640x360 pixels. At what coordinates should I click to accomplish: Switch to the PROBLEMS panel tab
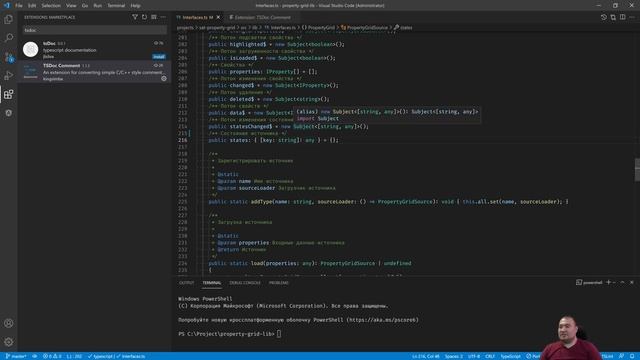(278, 282)
